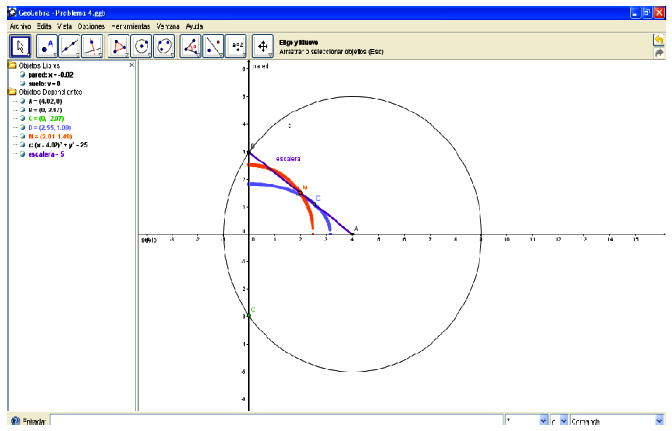Select the Line through two points tool

[x=70, y=45]
